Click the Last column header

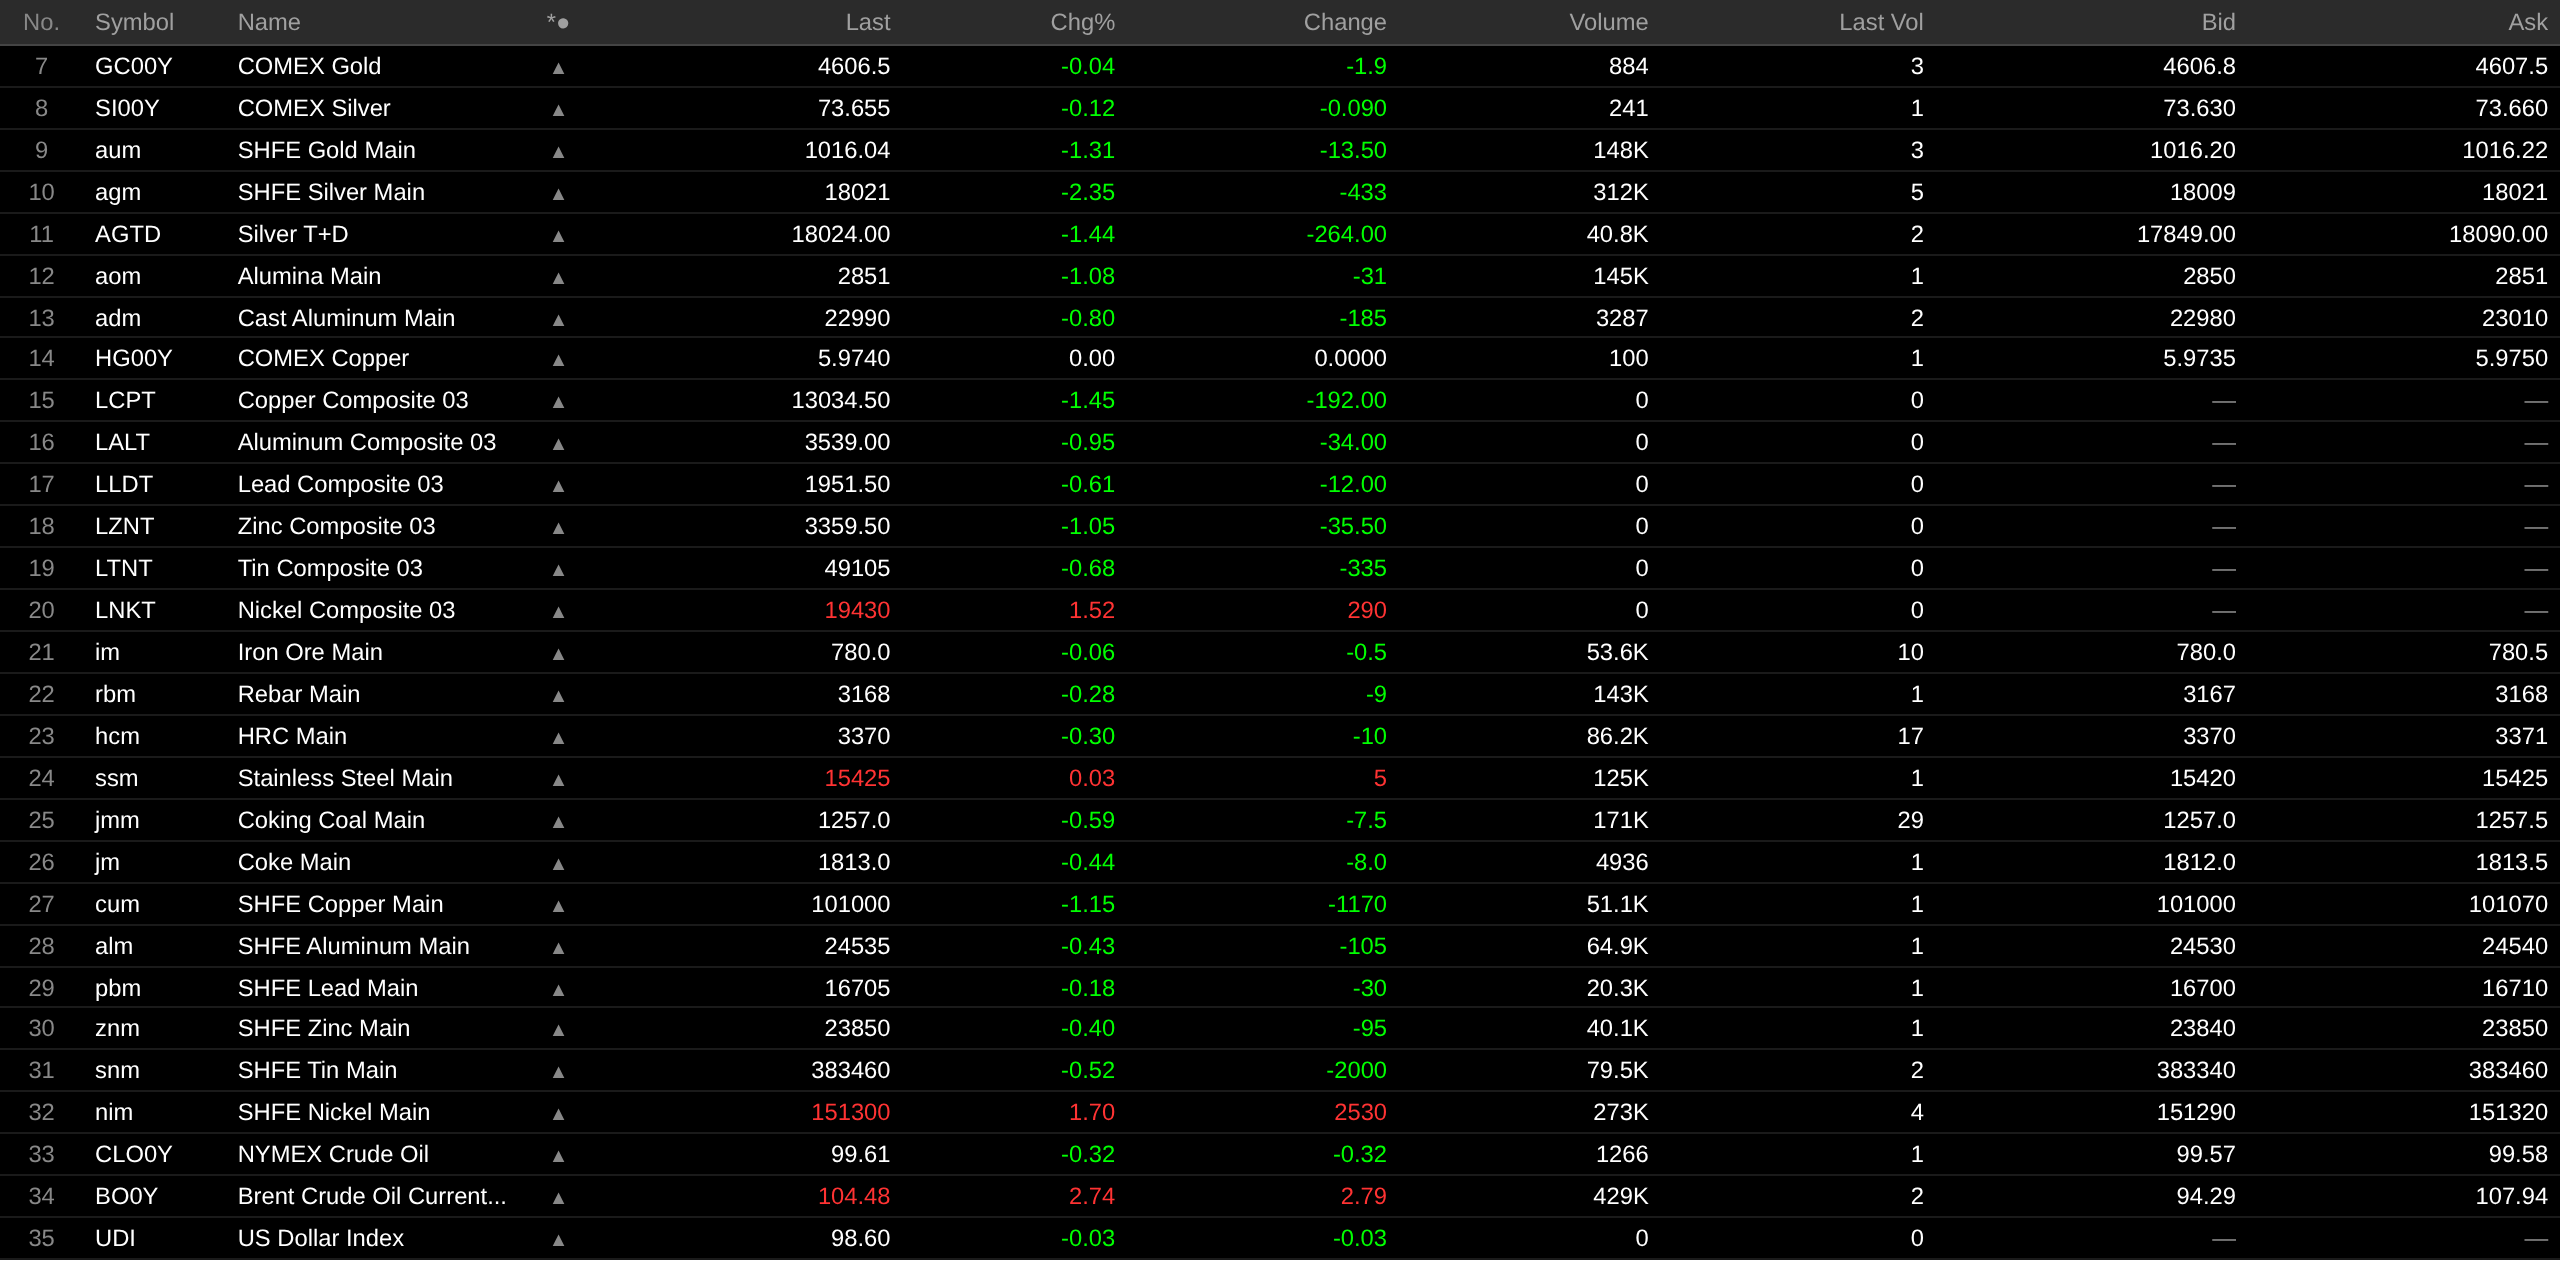[x=866, y=22]
